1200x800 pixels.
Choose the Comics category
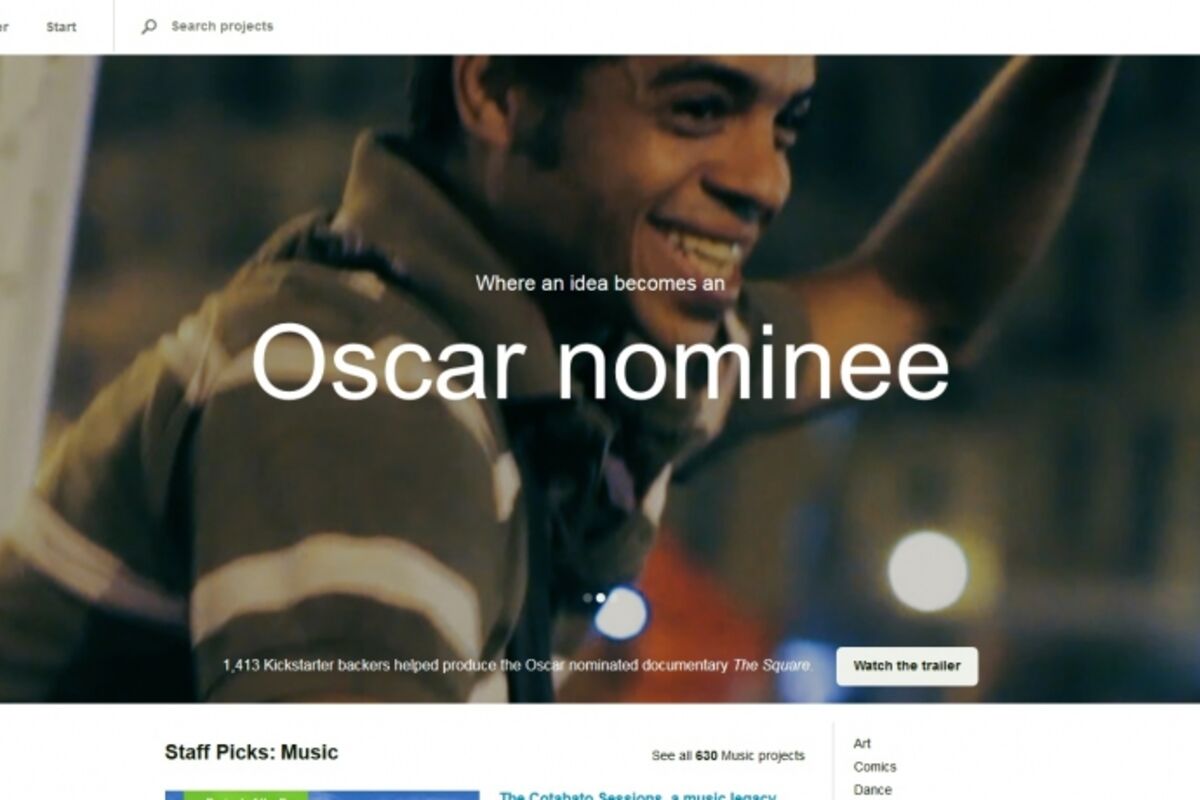tap(875, 767)
